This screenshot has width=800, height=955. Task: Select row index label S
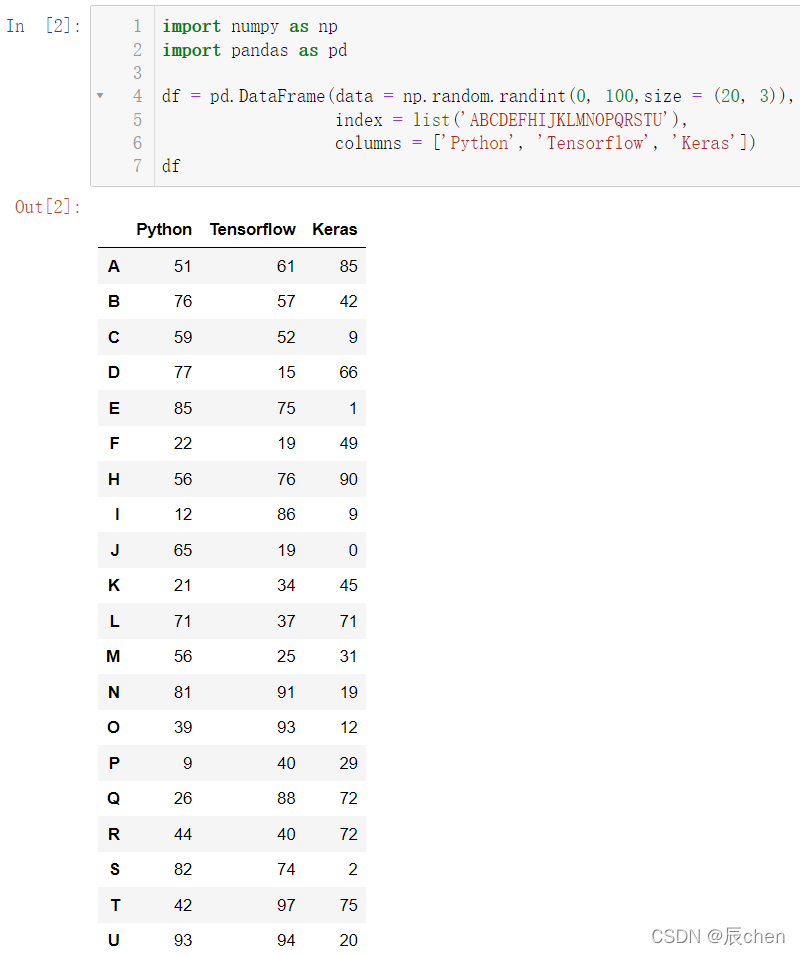(x=114, y=870)
